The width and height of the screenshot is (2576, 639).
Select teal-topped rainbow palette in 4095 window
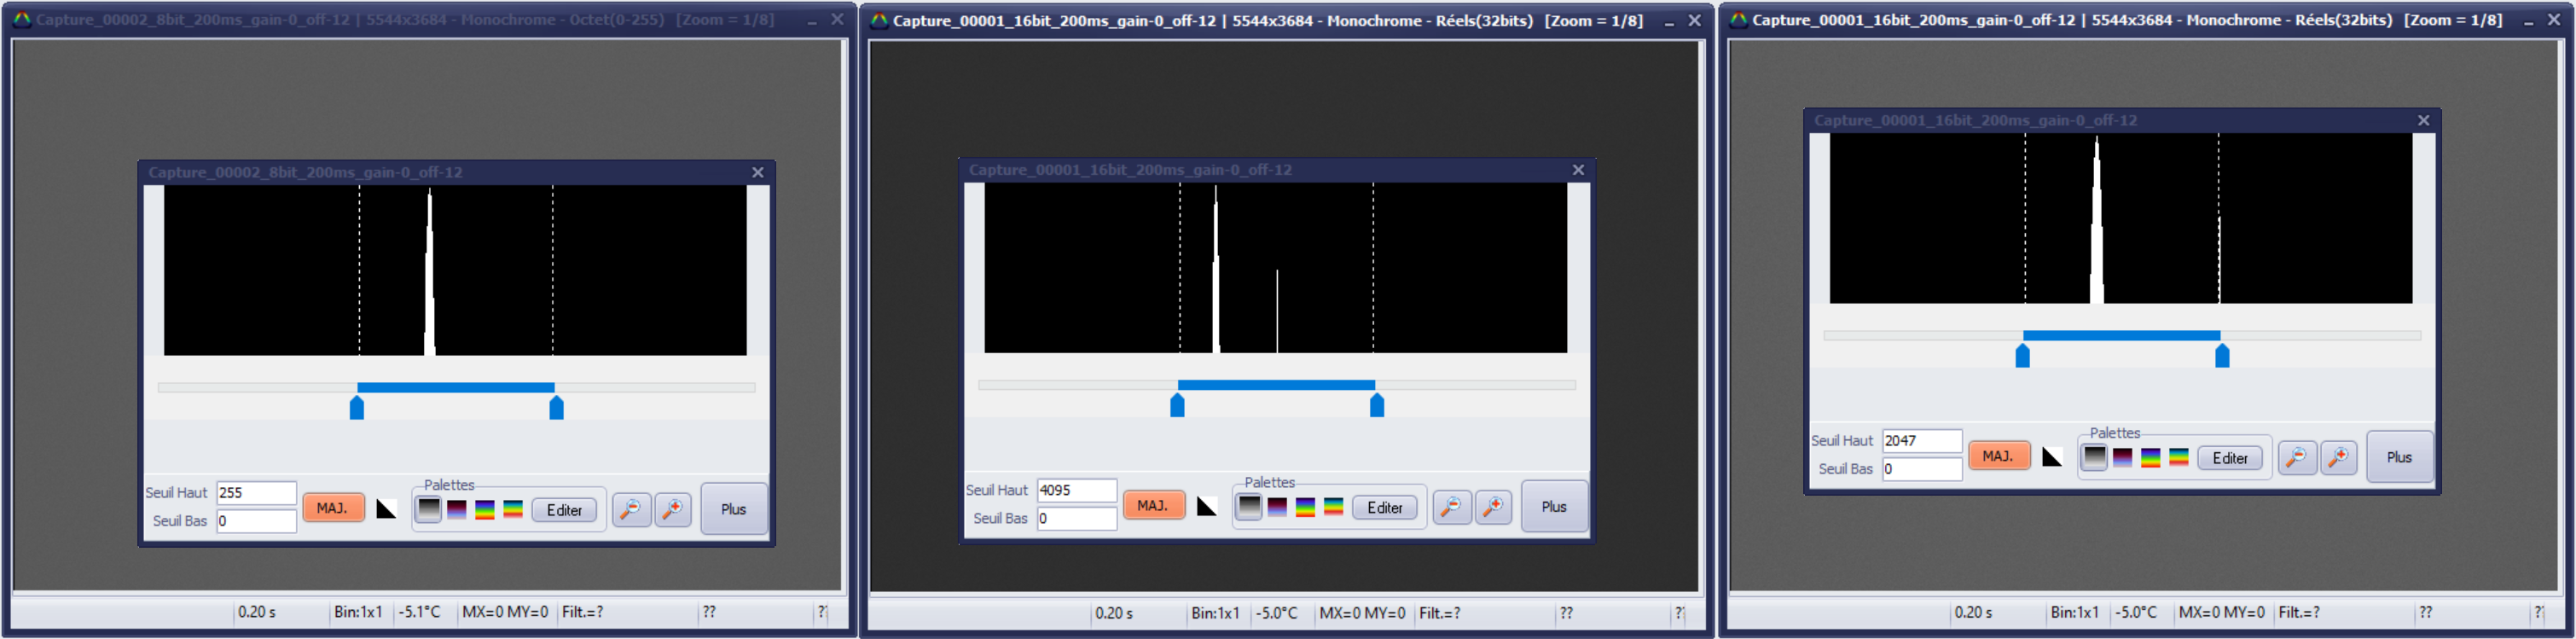[1333, 508]
